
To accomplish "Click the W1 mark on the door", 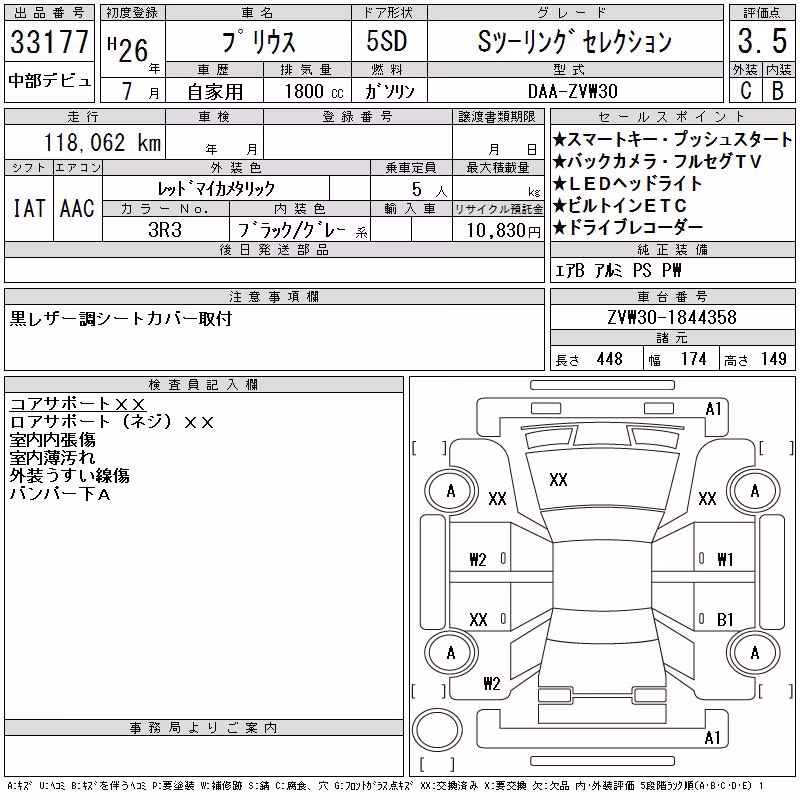I will (x=725, y=560).
